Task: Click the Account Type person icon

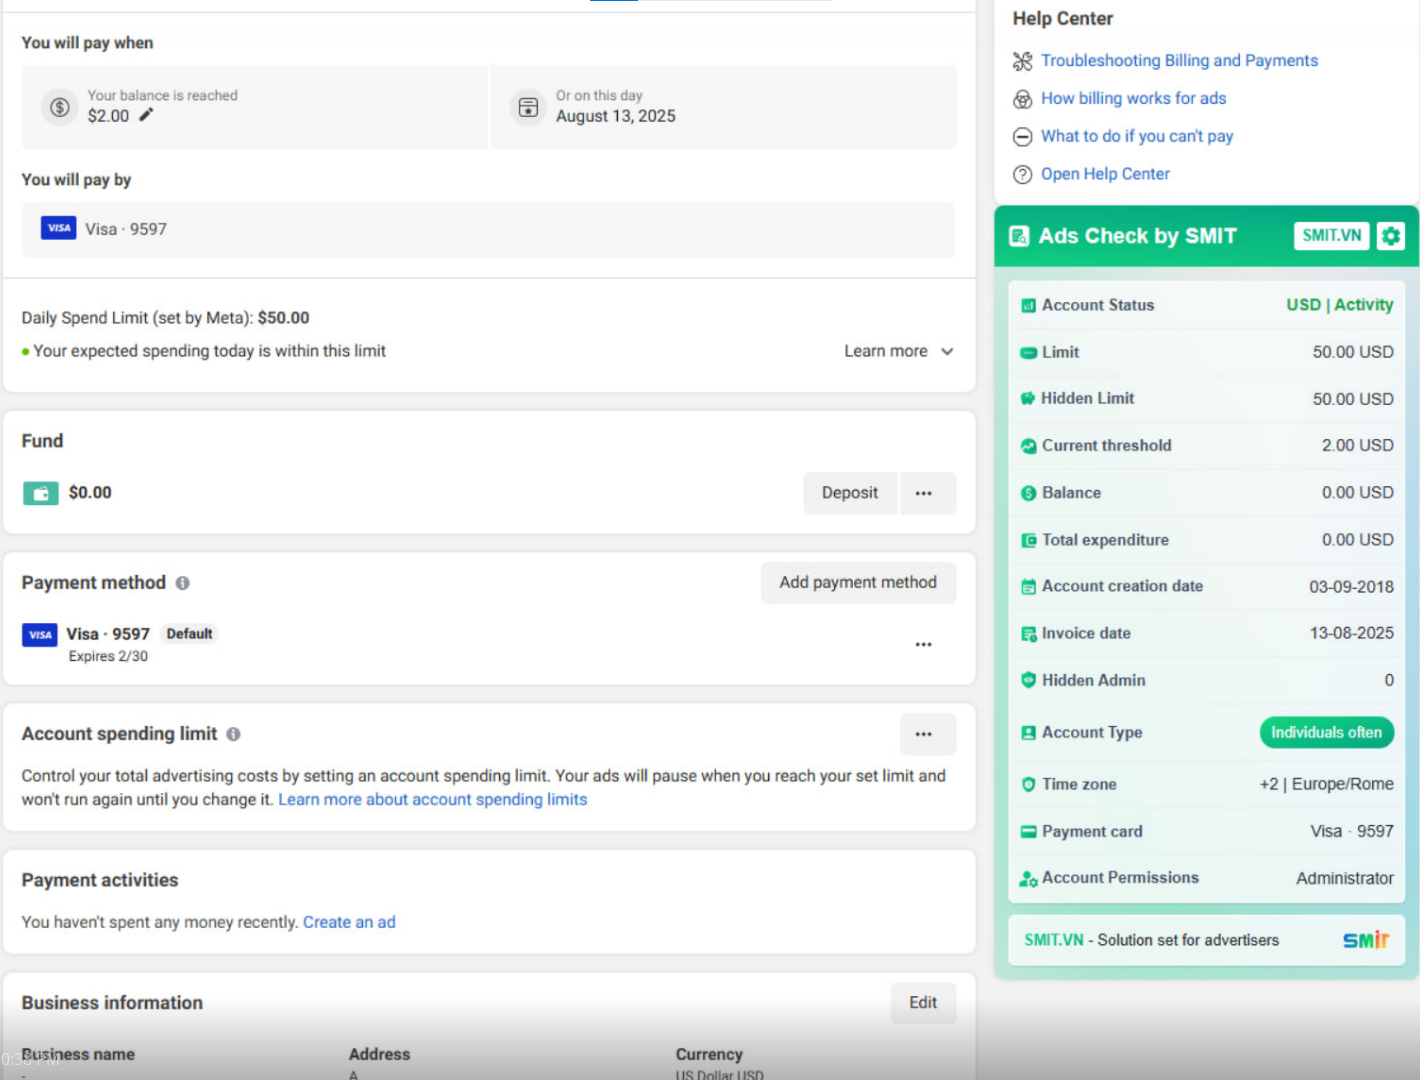Action: tap(1028, 733)
